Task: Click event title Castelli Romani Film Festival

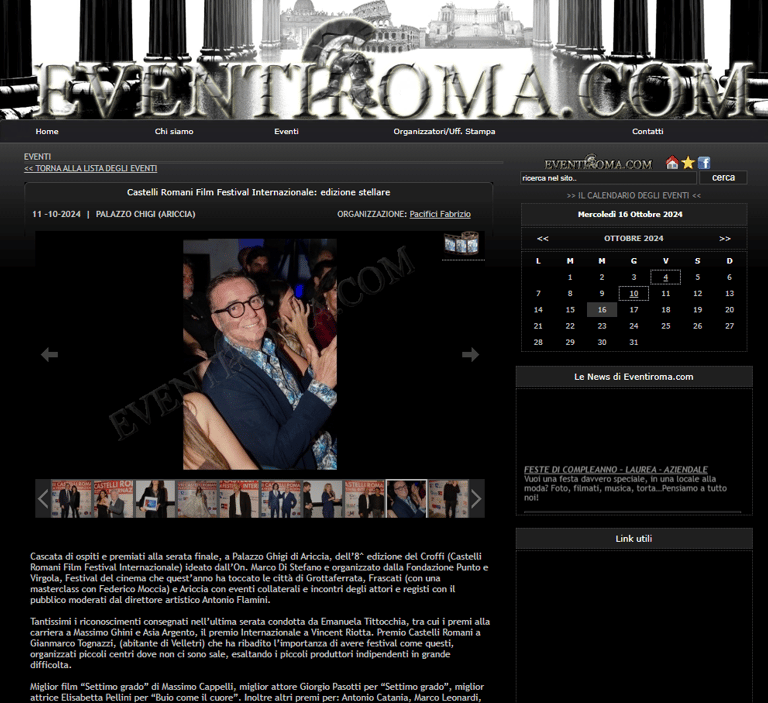Action: 259,193
